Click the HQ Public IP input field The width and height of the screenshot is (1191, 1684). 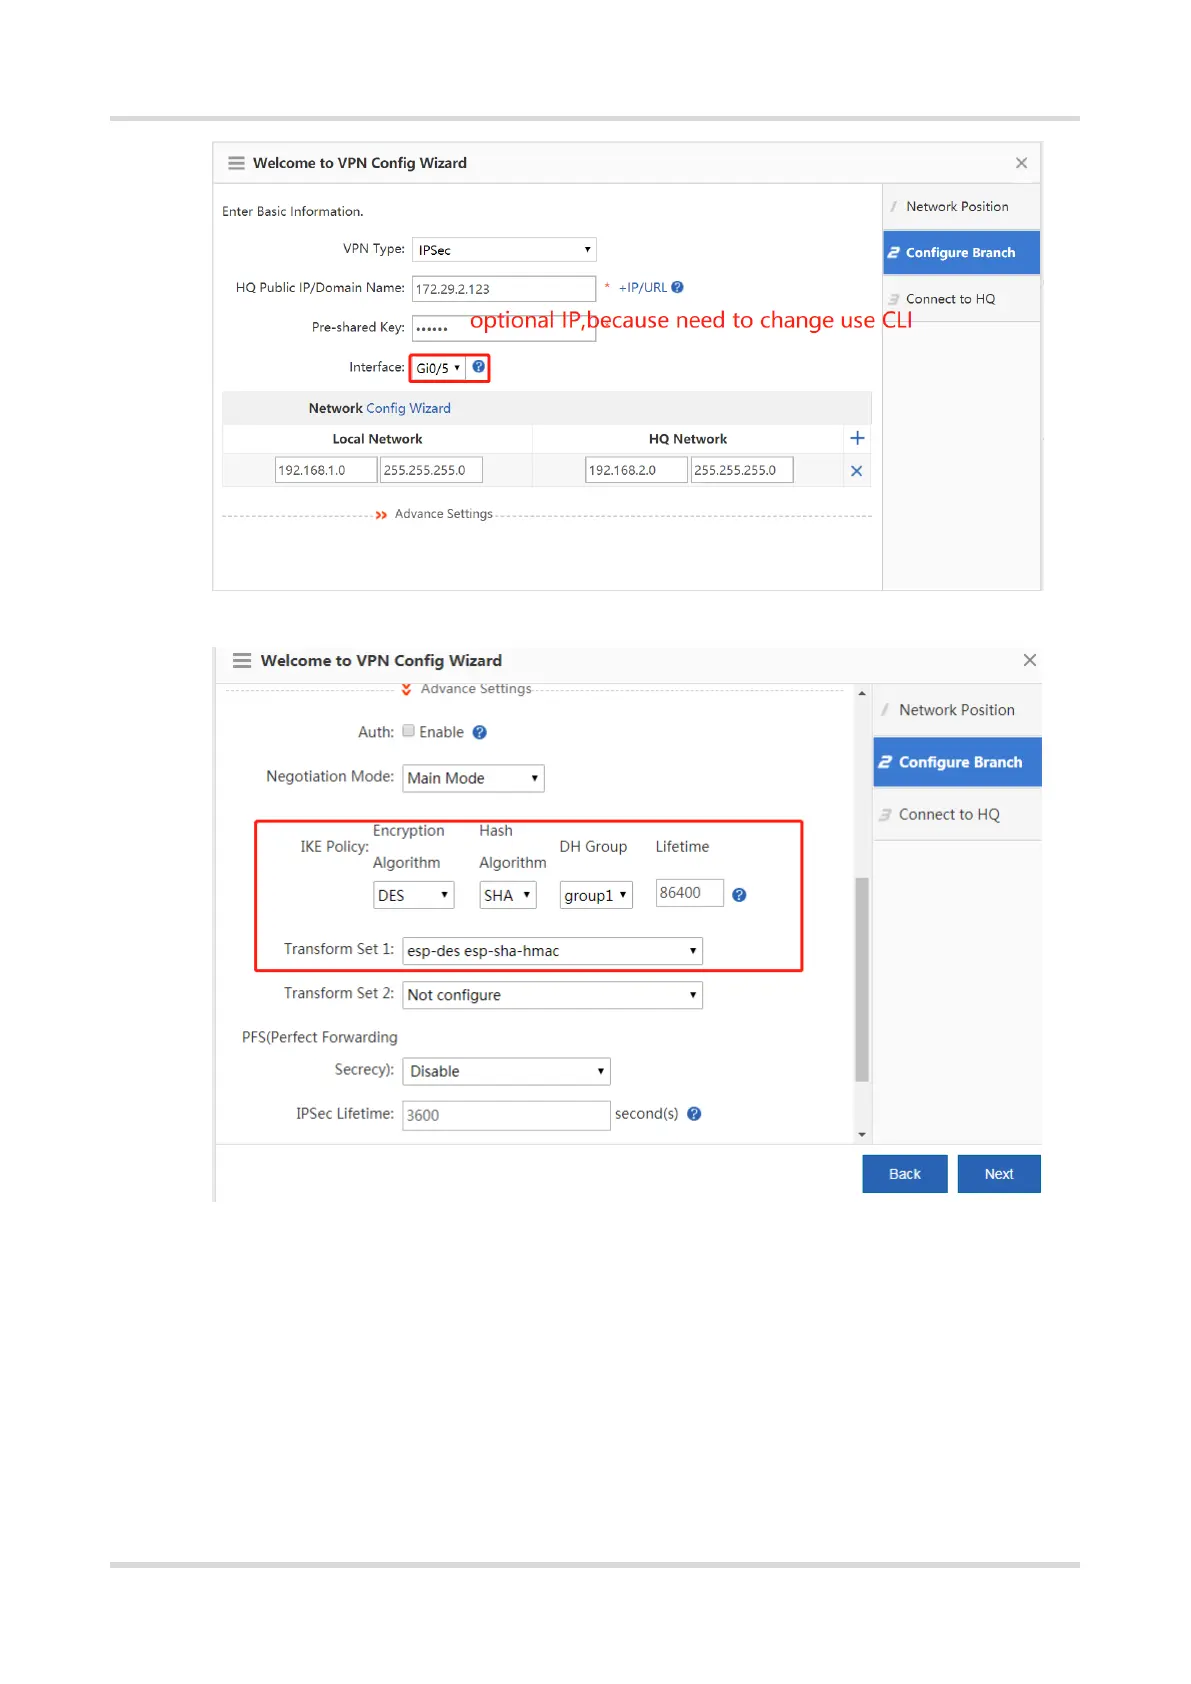[504, 289]
